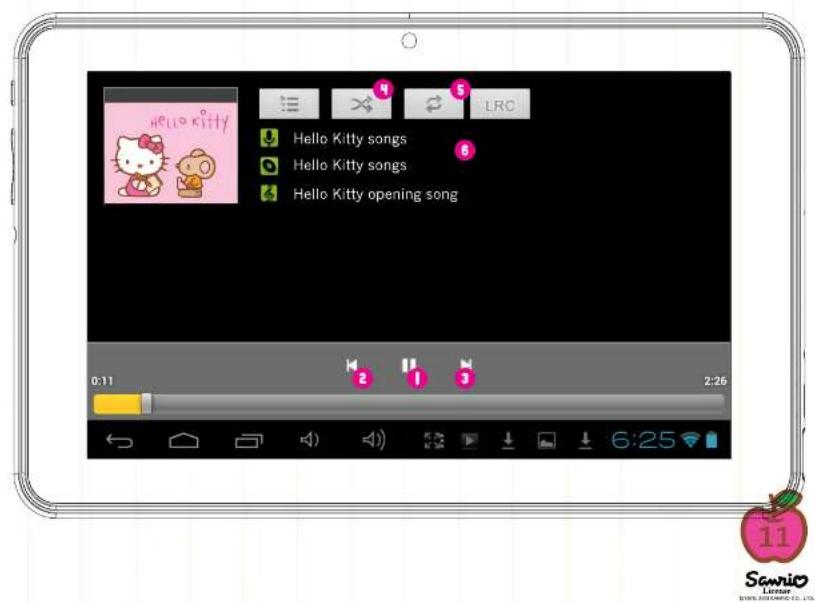This screenshot has width=815, height=603.
Task: Raise volume with the volume up icon
Action: tap(374, 440)
